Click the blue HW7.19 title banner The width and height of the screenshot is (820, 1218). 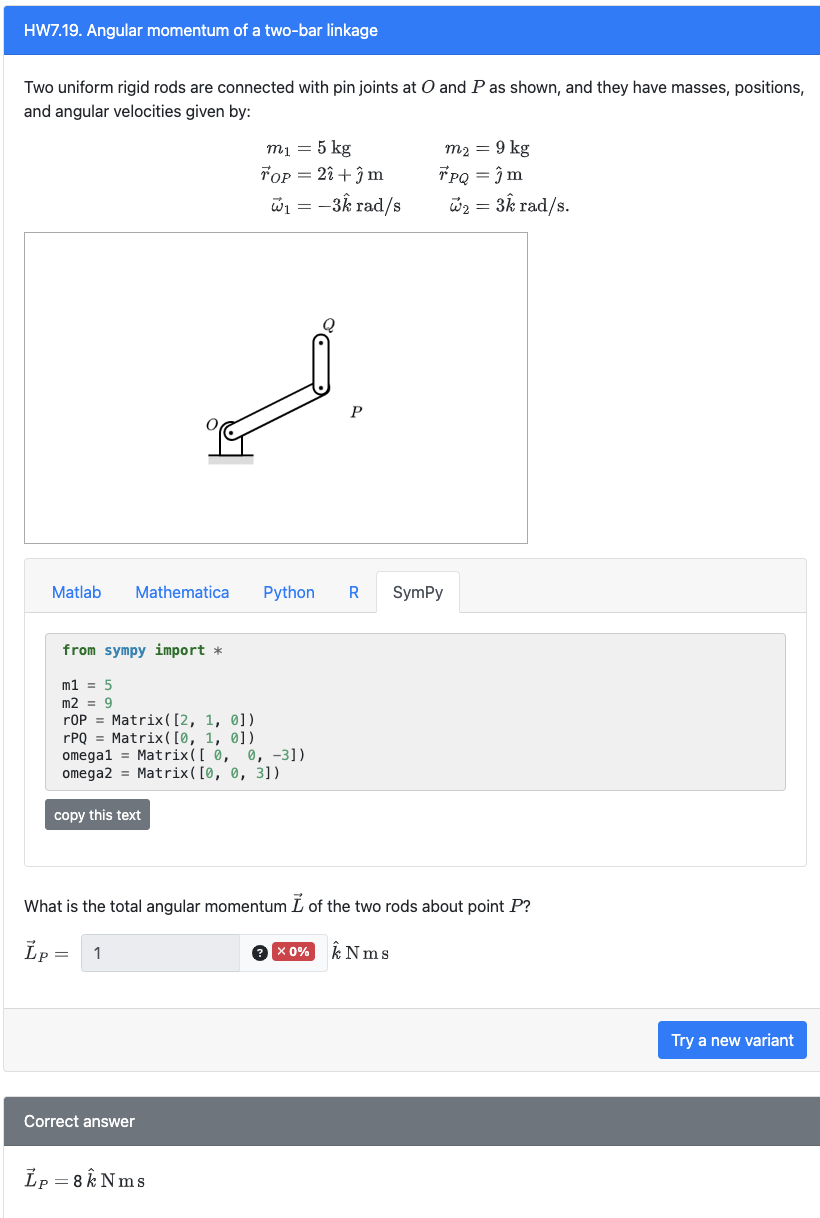[410, 30]
